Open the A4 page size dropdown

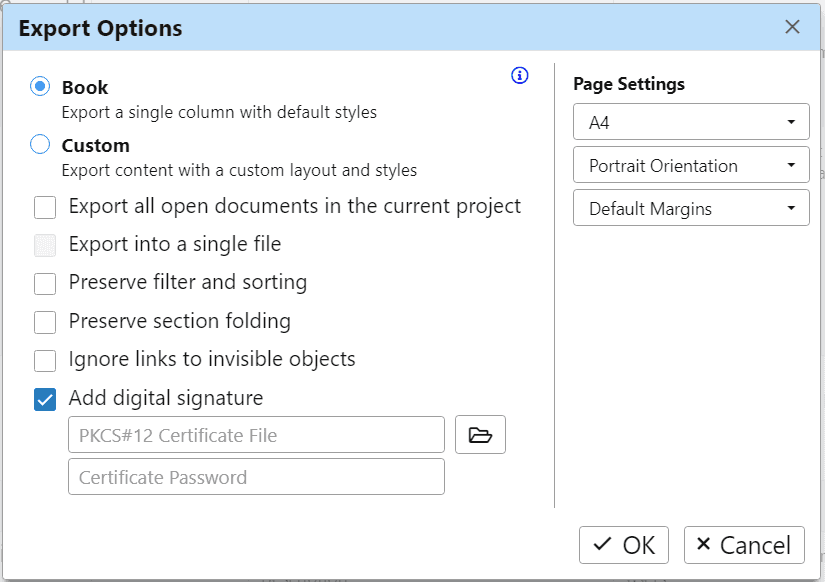pos(691,123)
